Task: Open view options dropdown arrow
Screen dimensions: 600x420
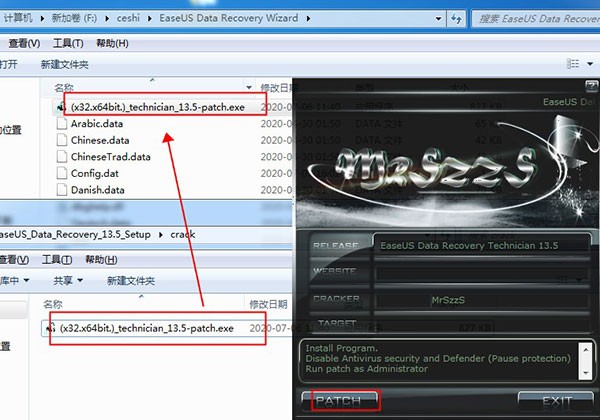Action: (x=590, y=63)
